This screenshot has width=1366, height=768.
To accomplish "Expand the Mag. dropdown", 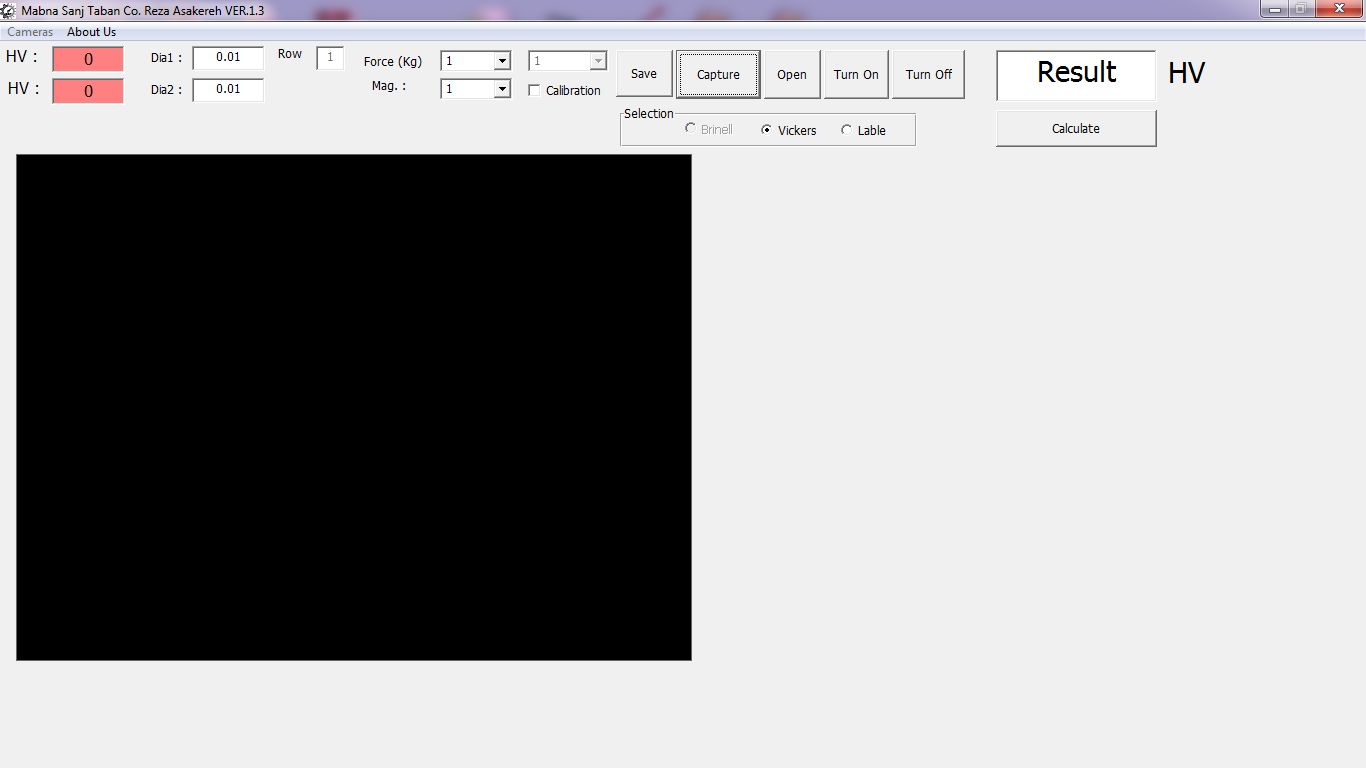I will [502, 89].
